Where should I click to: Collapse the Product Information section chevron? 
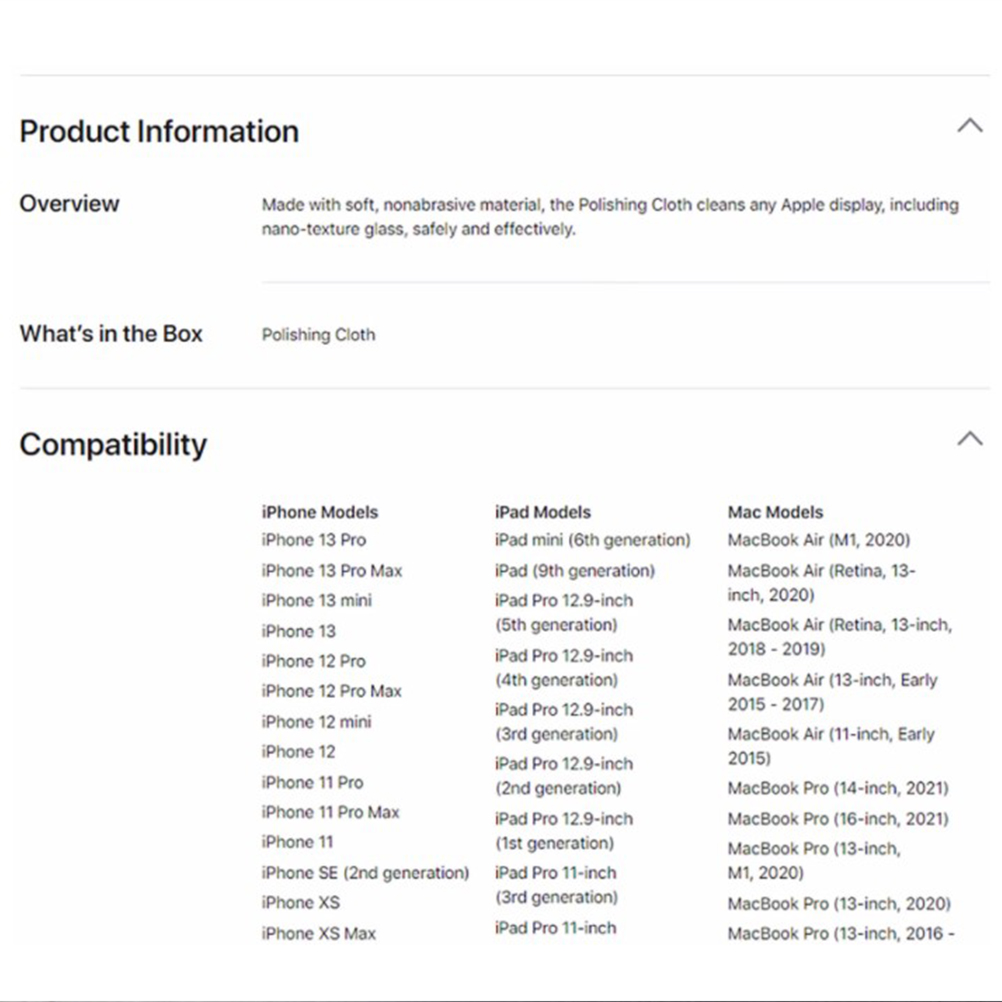[x=969, y=126]
